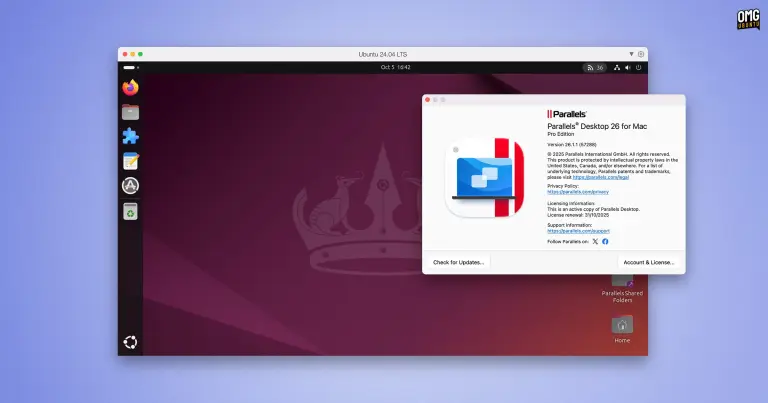
Task: Open the parallels.com/legal link
Action: (600, 177)
